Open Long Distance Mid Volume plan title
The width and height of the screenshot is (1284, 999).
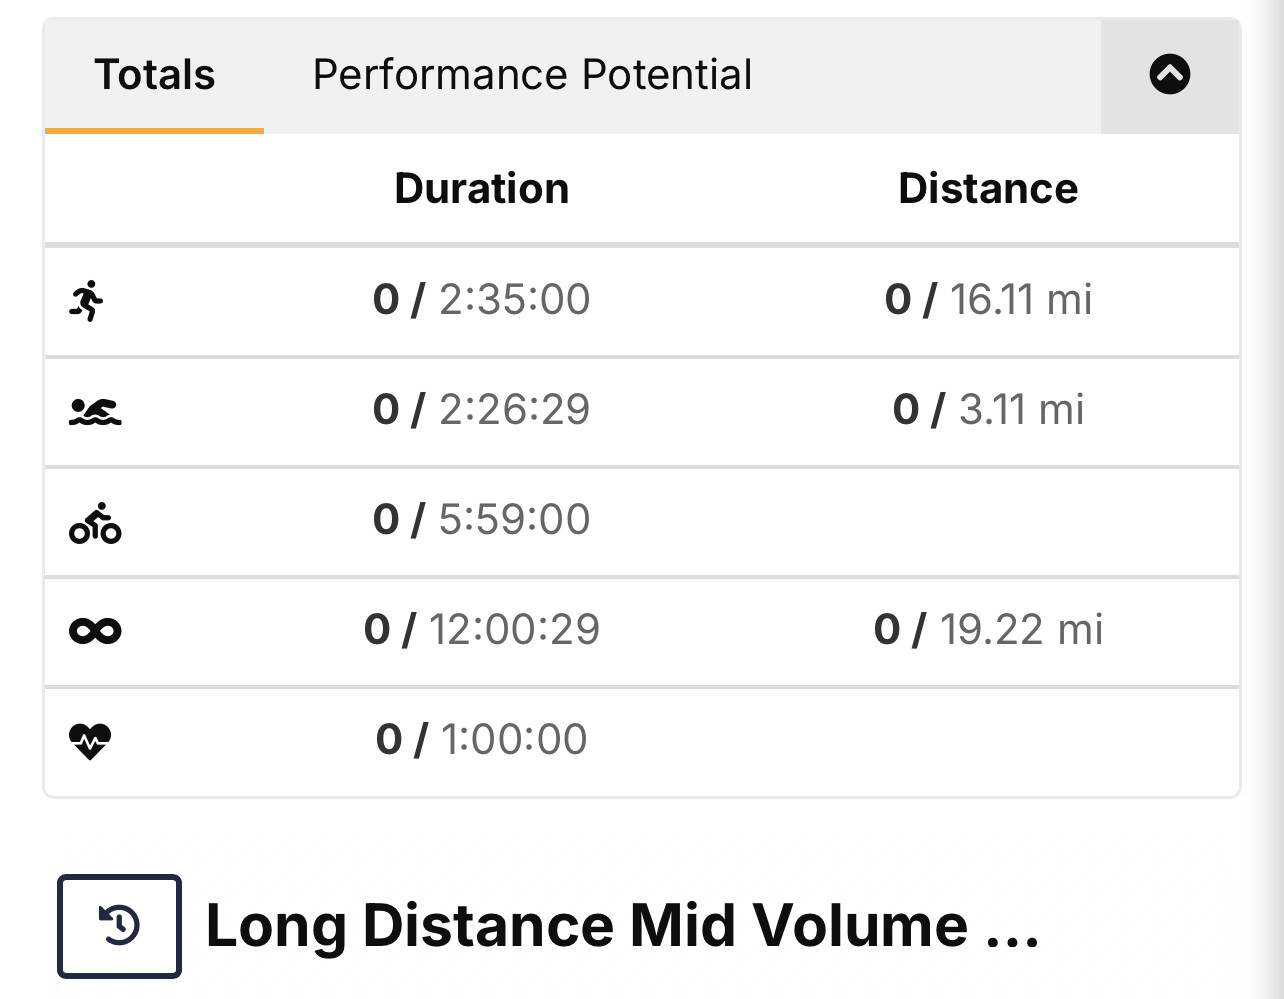pos(623,926)
